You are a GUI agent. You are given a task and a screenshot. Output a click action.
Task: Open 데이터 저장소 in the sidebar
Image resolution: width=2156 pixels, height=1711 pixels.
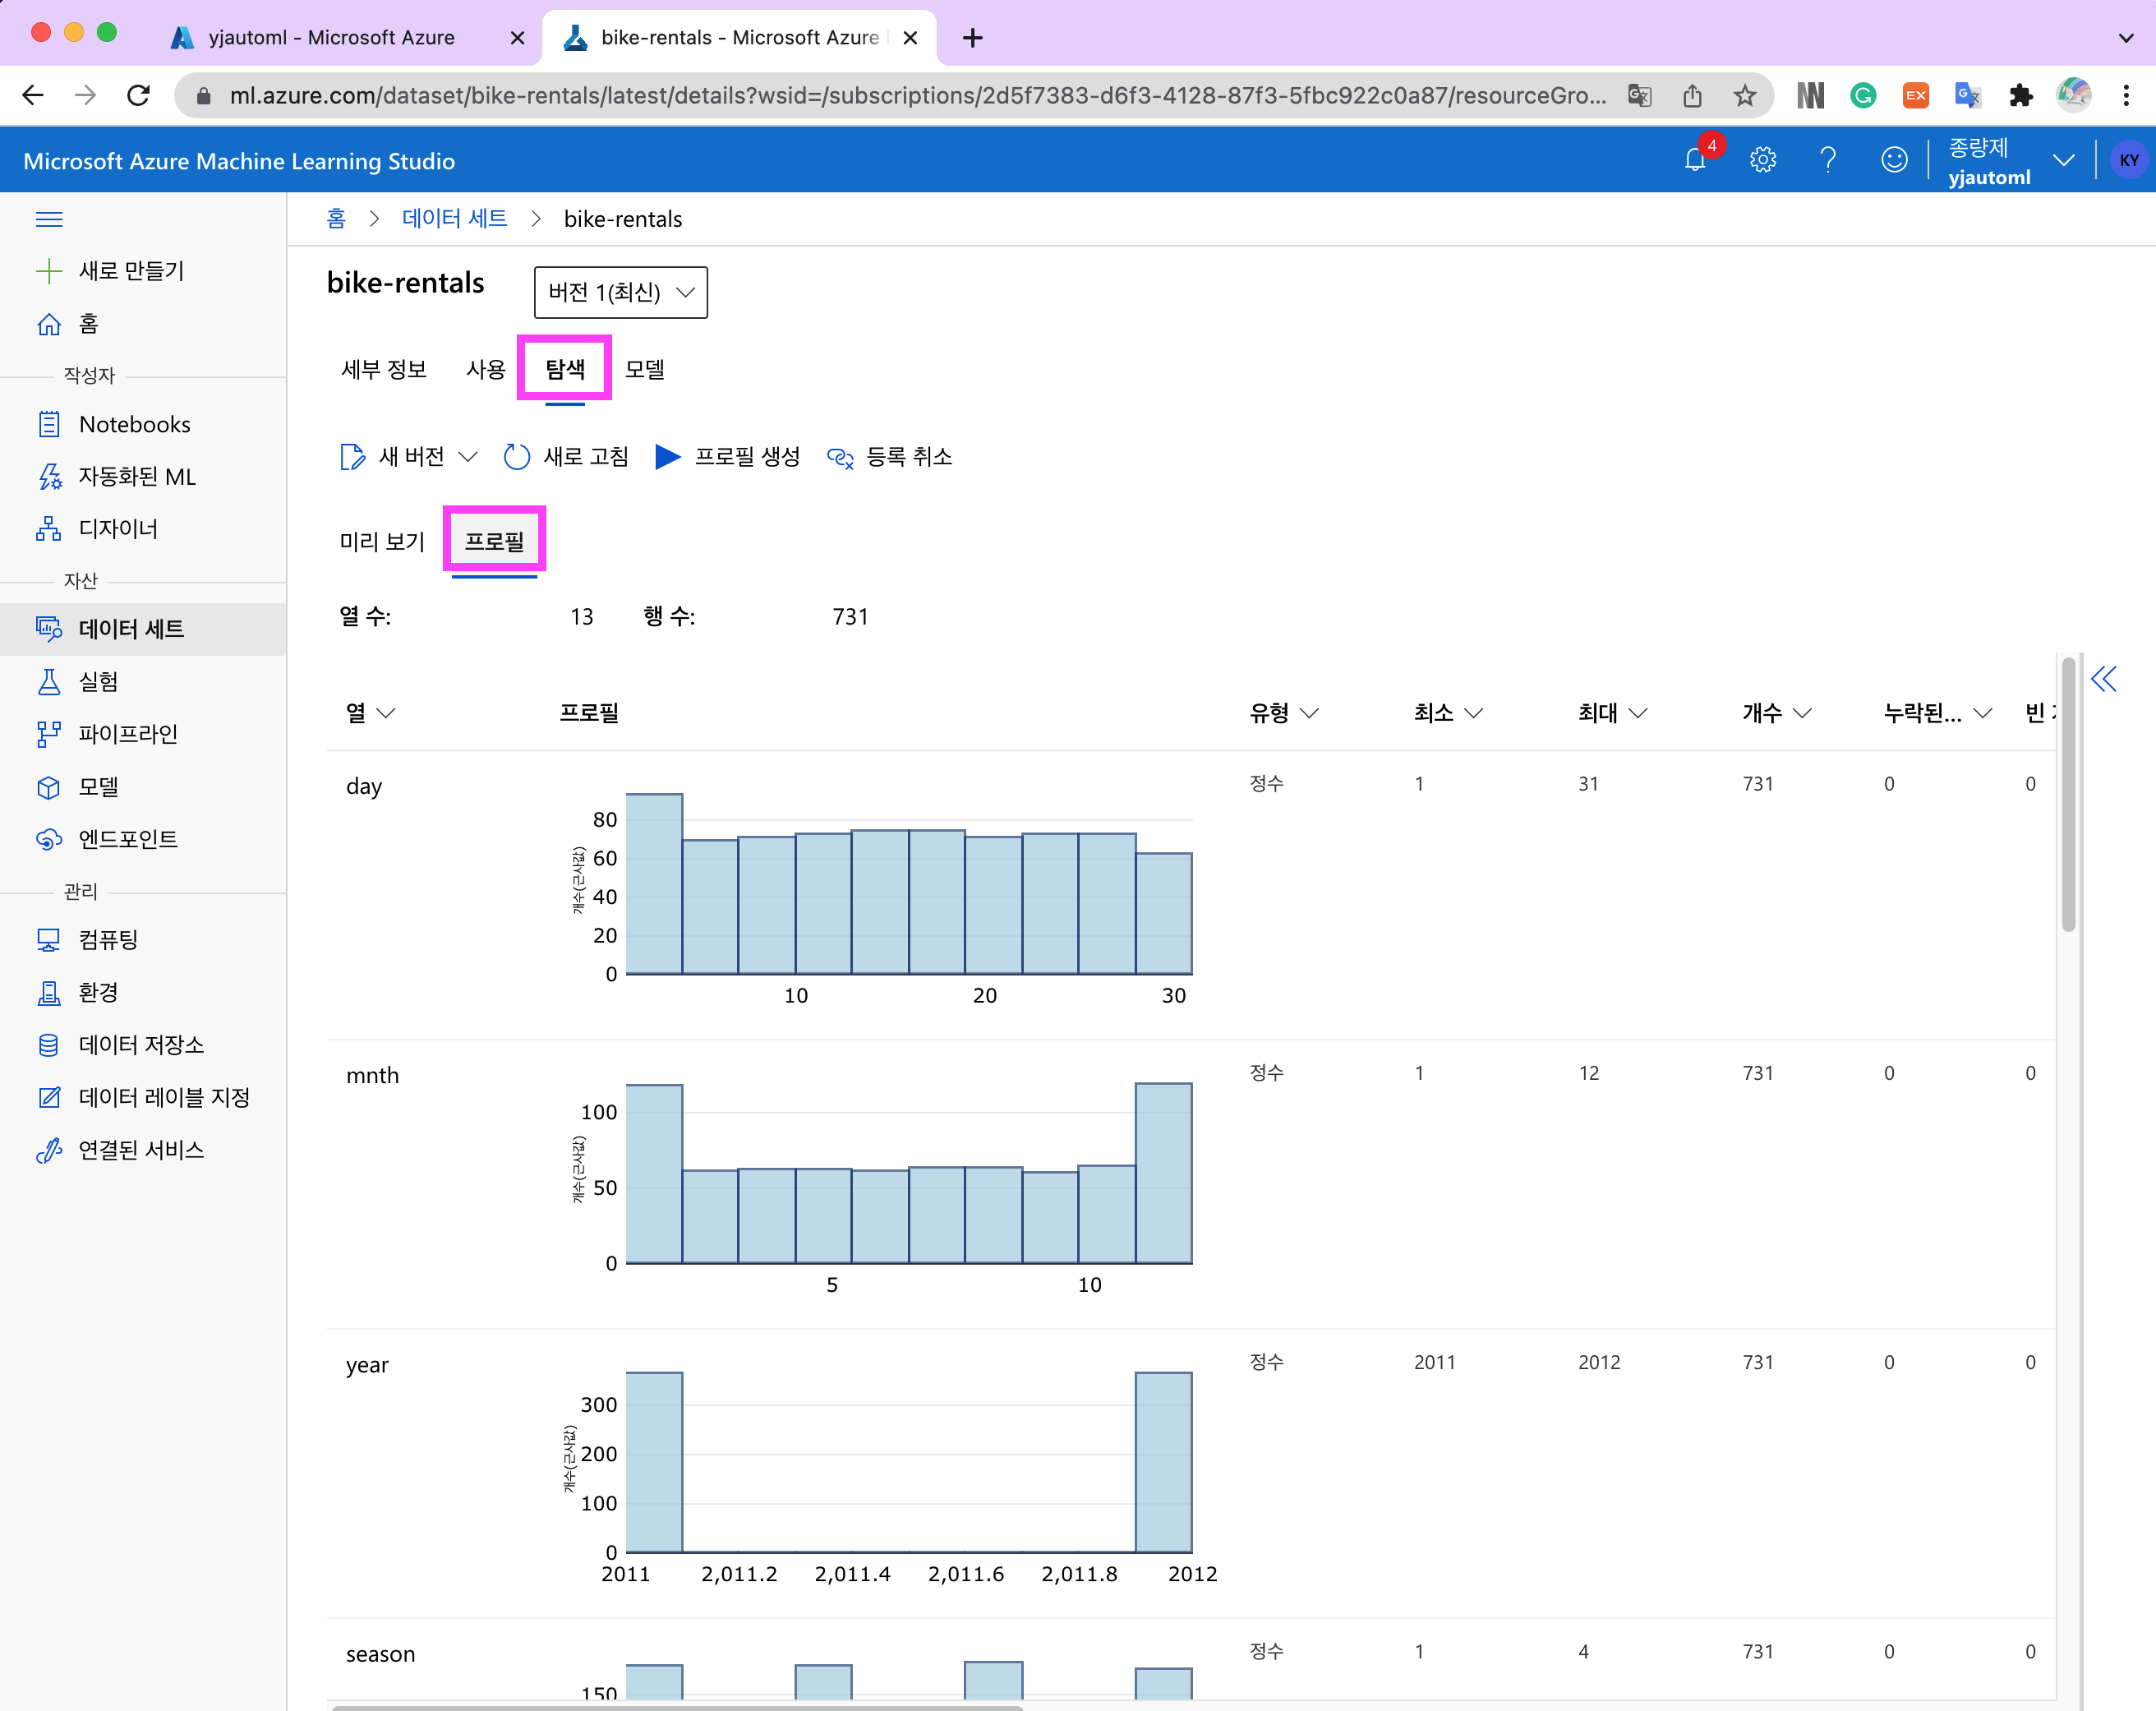(x=143, y=1045)
